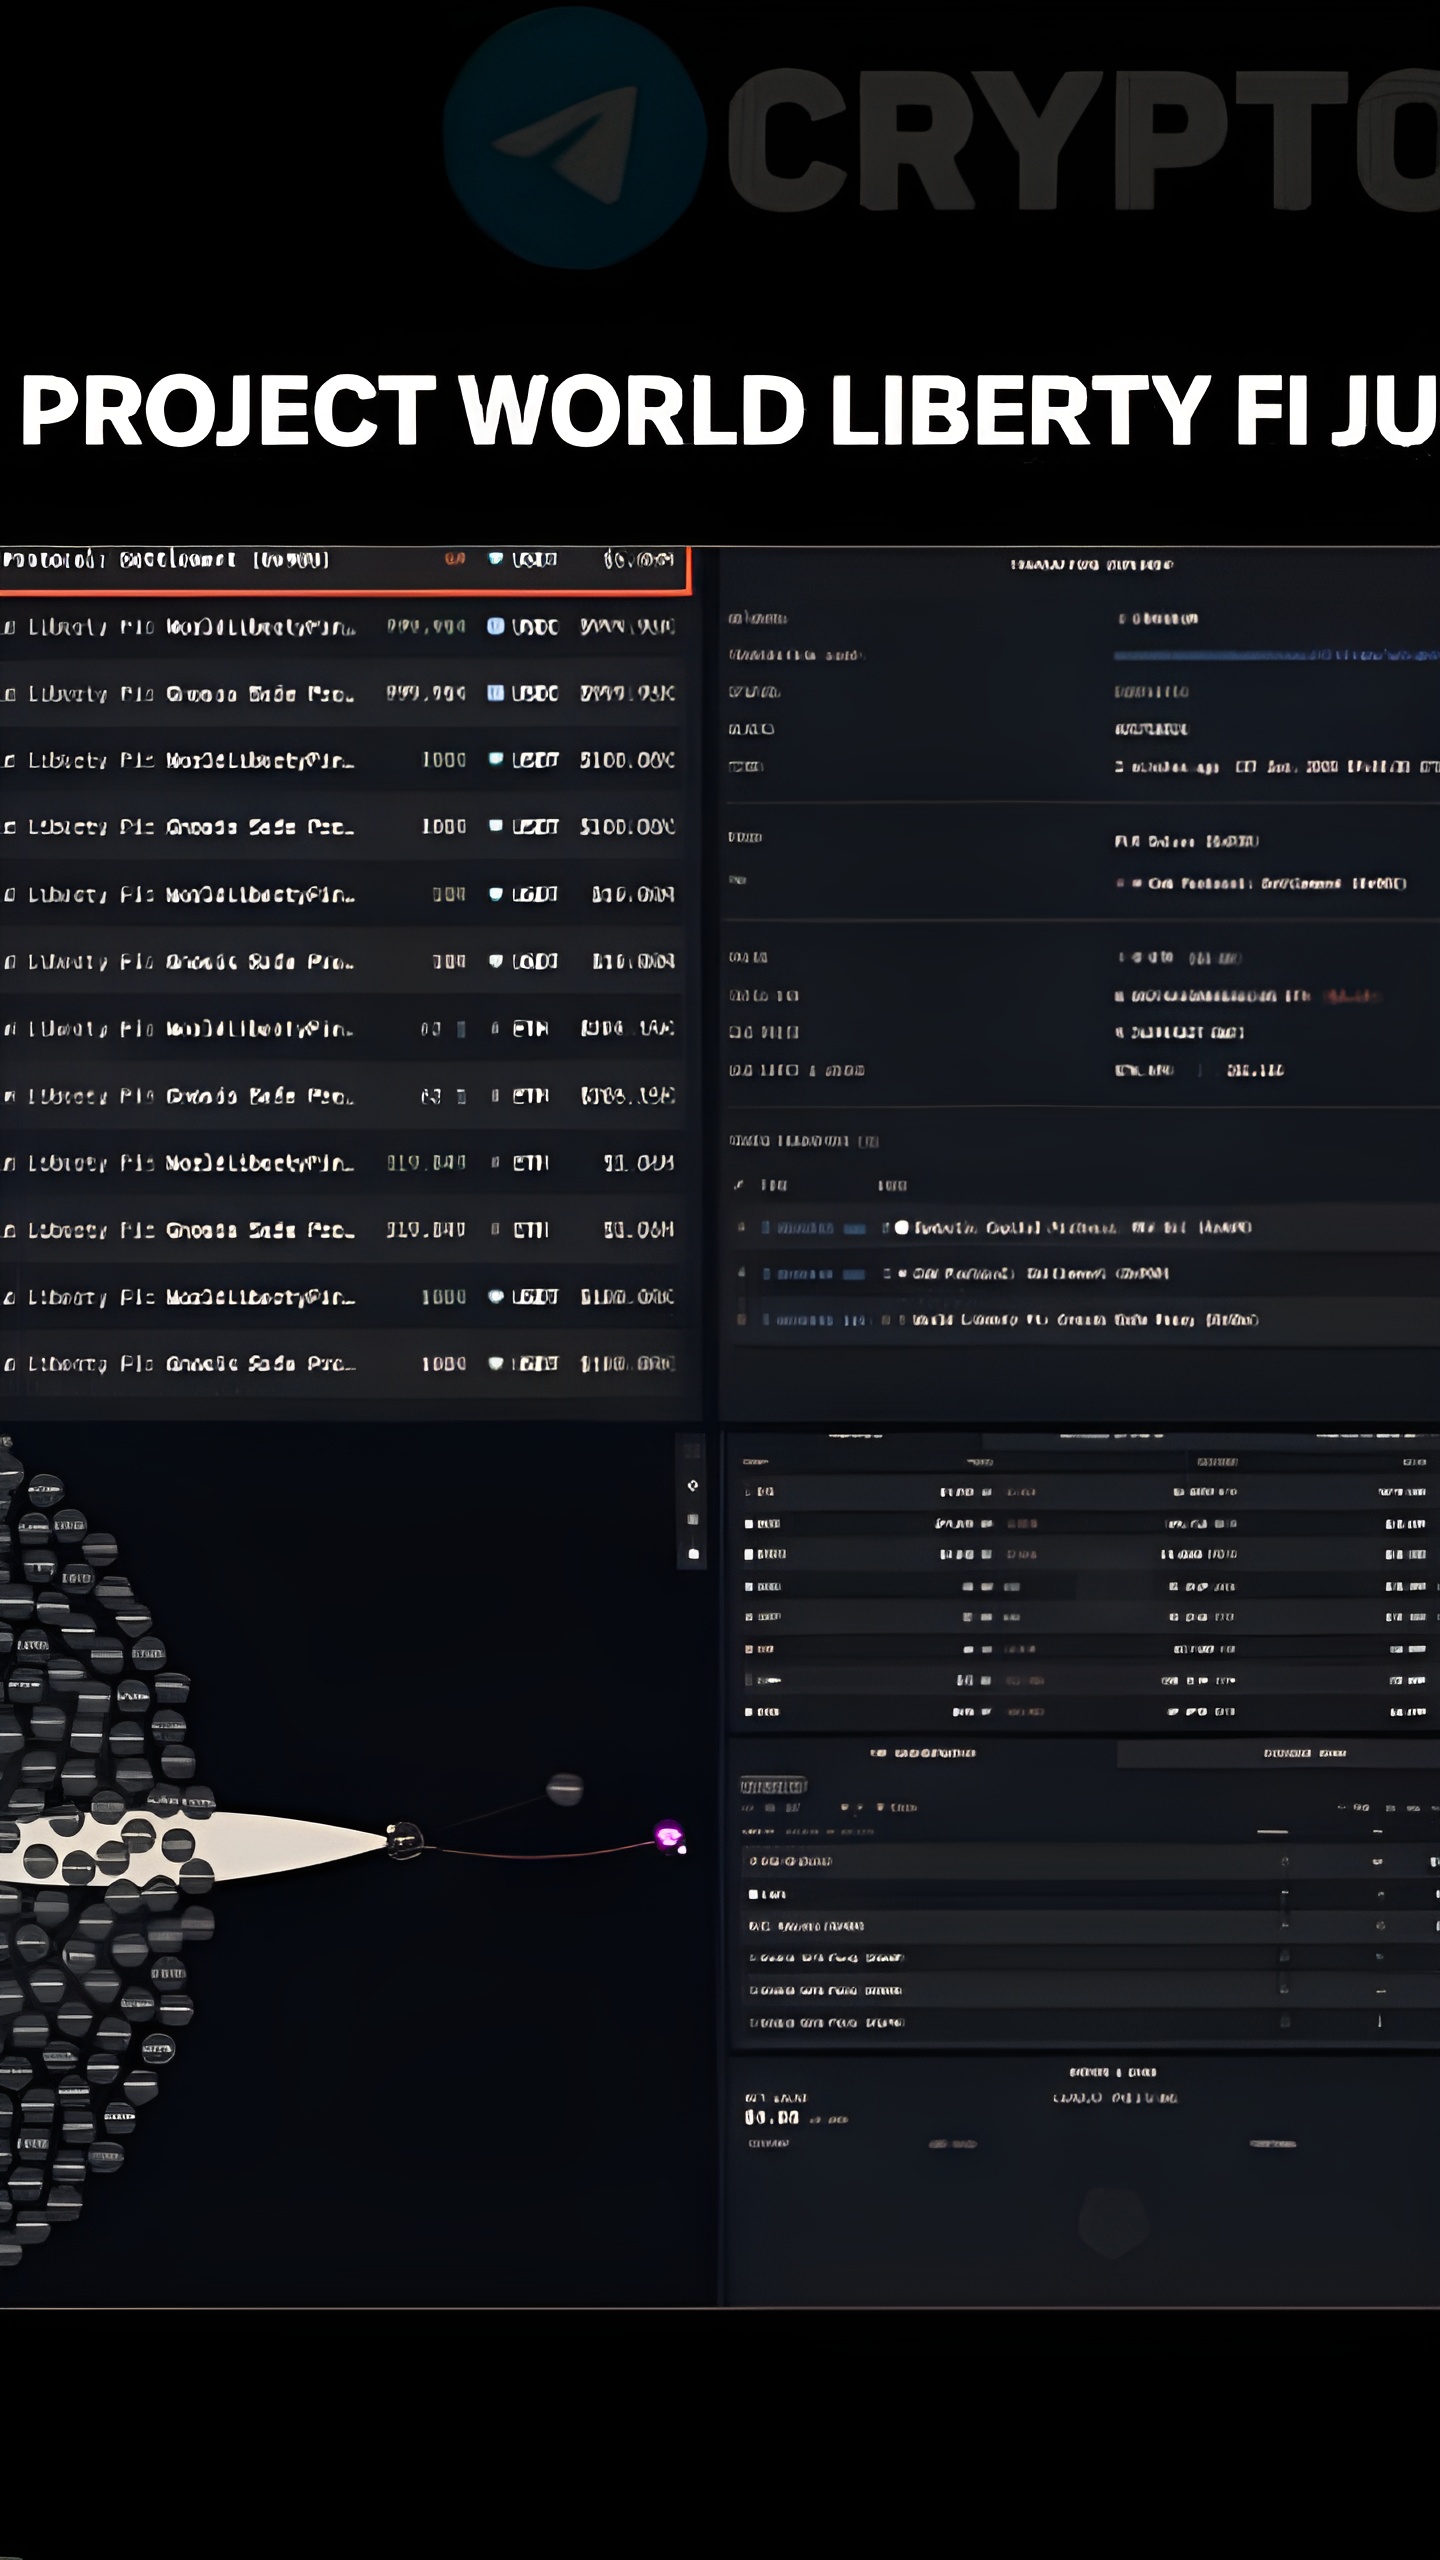Open the long blue hash link in details panel
The height and width of the screenshot is (2560, 1440).
click(1276, 655)
